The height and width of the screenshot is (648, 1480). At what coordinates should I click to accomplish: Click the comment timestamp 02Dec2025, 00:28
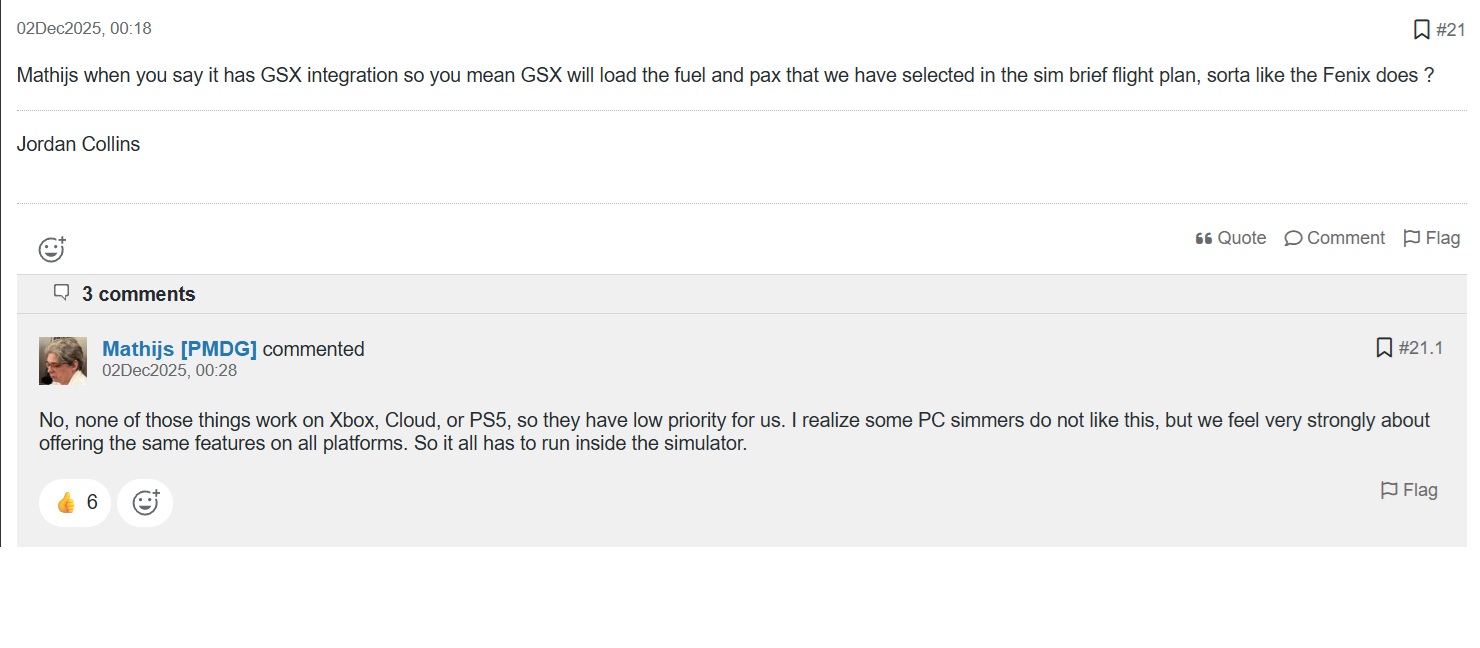click(x=169, y=370)
